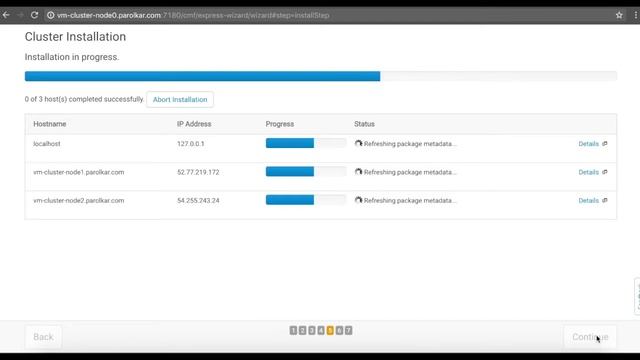Open Details link for vm-cluster-node2
640x360 pixels.
[x=589, y=200]
